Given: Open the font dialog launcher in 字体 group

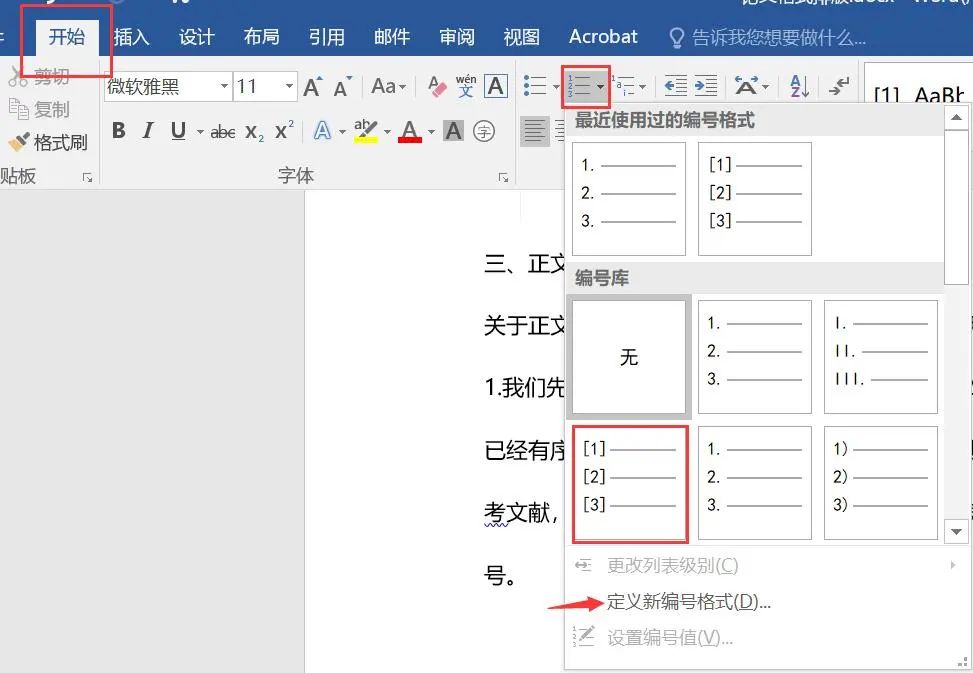Looking at the screenshot, I should pyautogui.click(x=503, y=178).
